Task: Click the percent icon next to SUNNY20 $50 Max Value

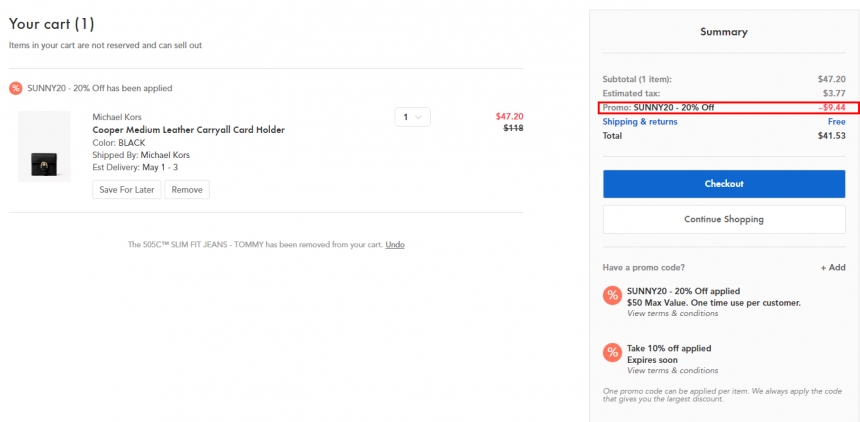Action: (612, 295)
